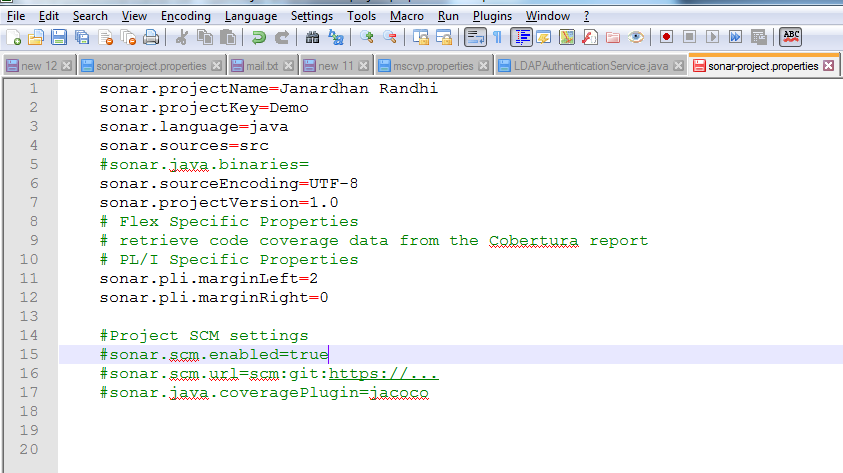Zoom in on the editor
Screen dimensions: 843x473
coord(367,37)
